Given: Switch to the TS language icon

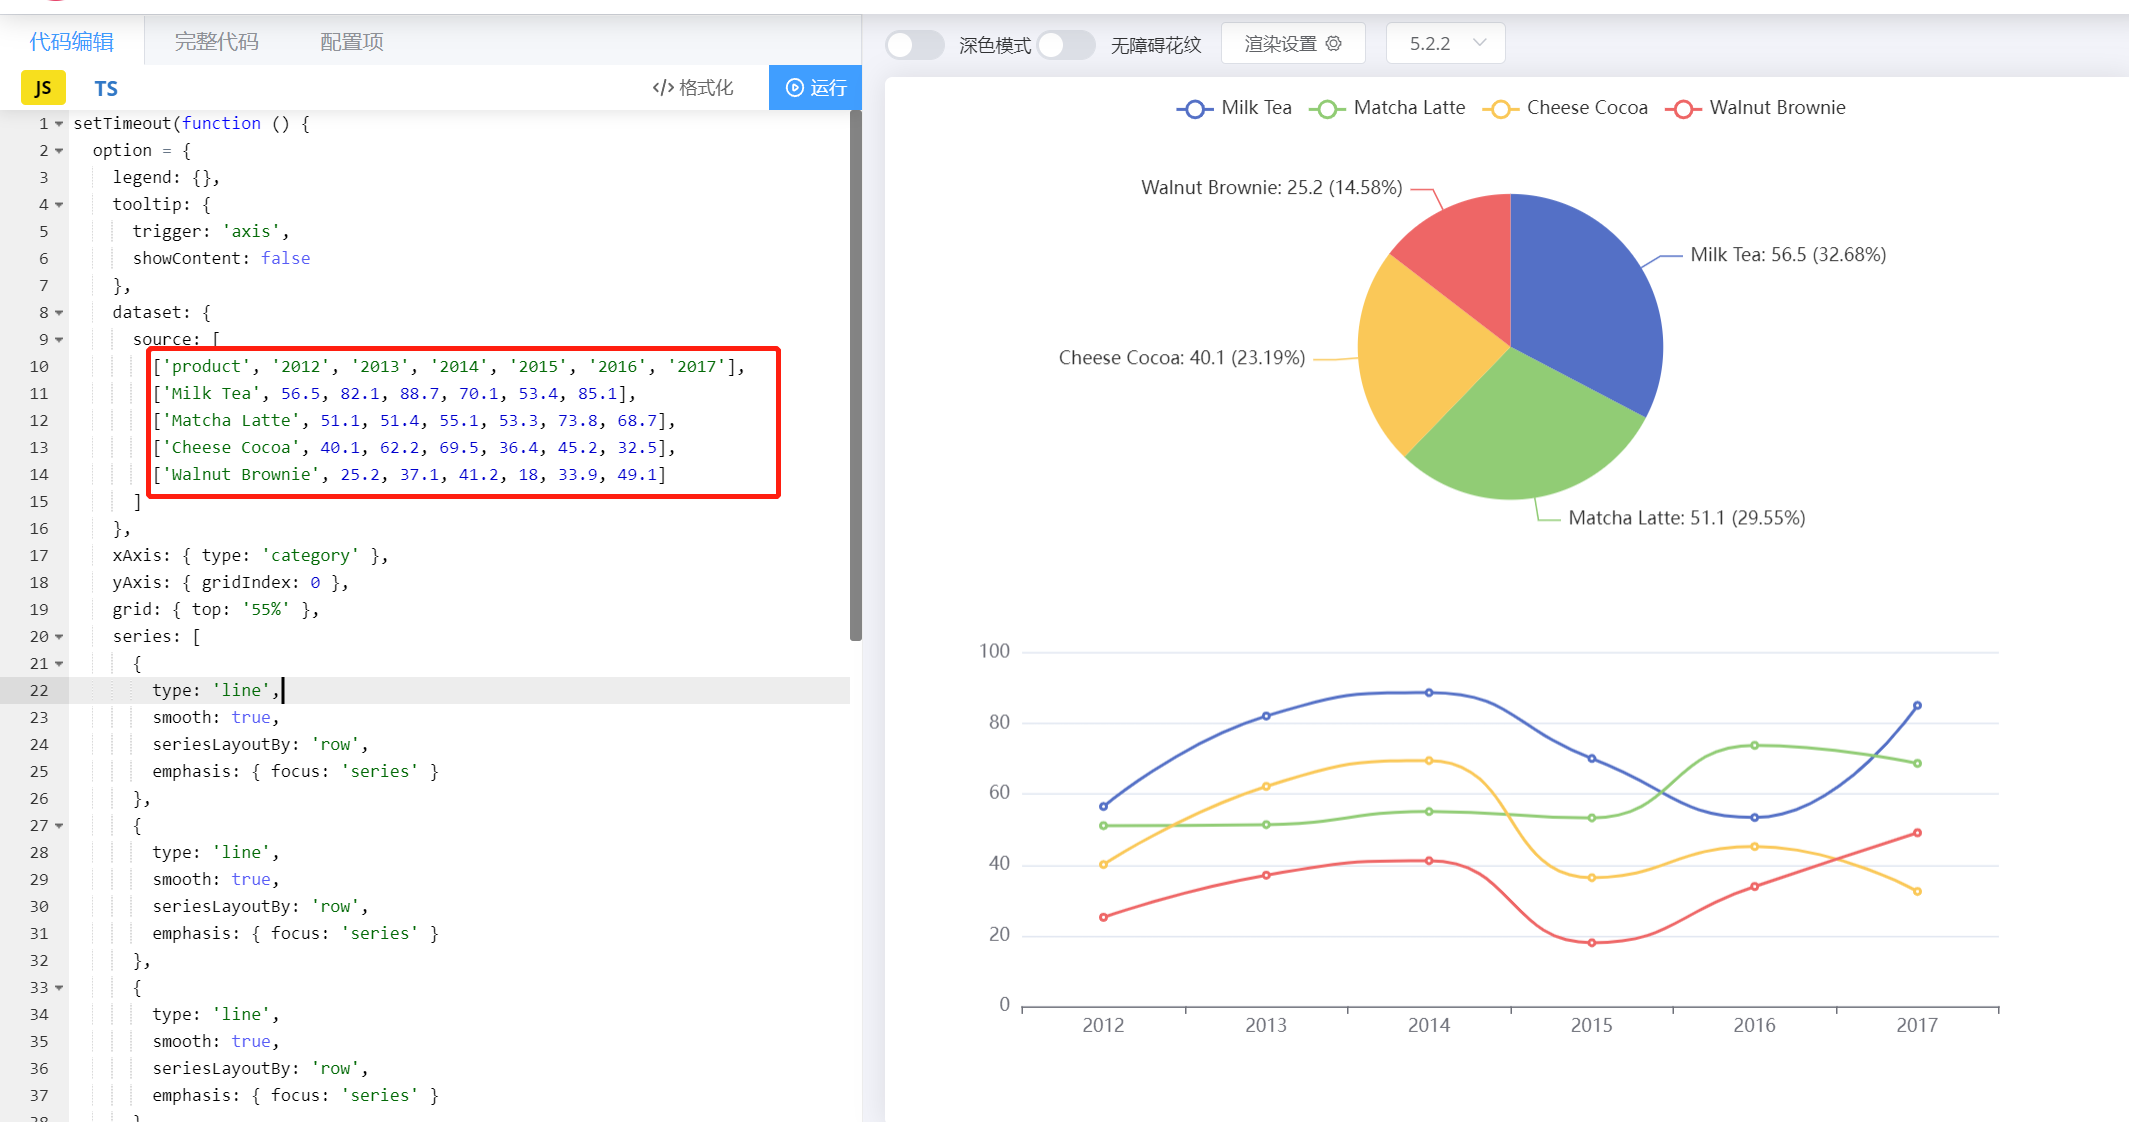Looking at the screenshot, I should point(106,88).
